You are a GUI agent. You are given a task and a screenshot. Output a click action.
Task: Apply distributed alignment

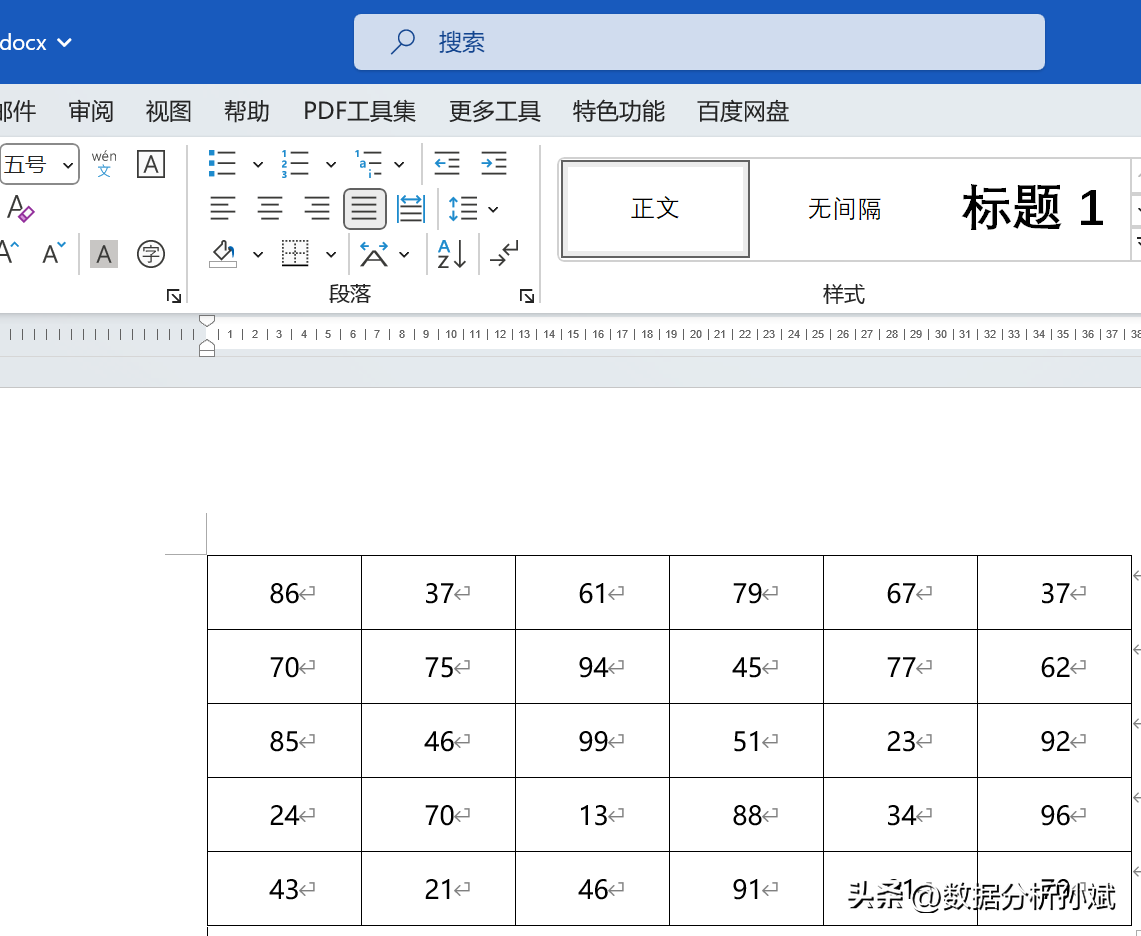click(x=411, y=209)
